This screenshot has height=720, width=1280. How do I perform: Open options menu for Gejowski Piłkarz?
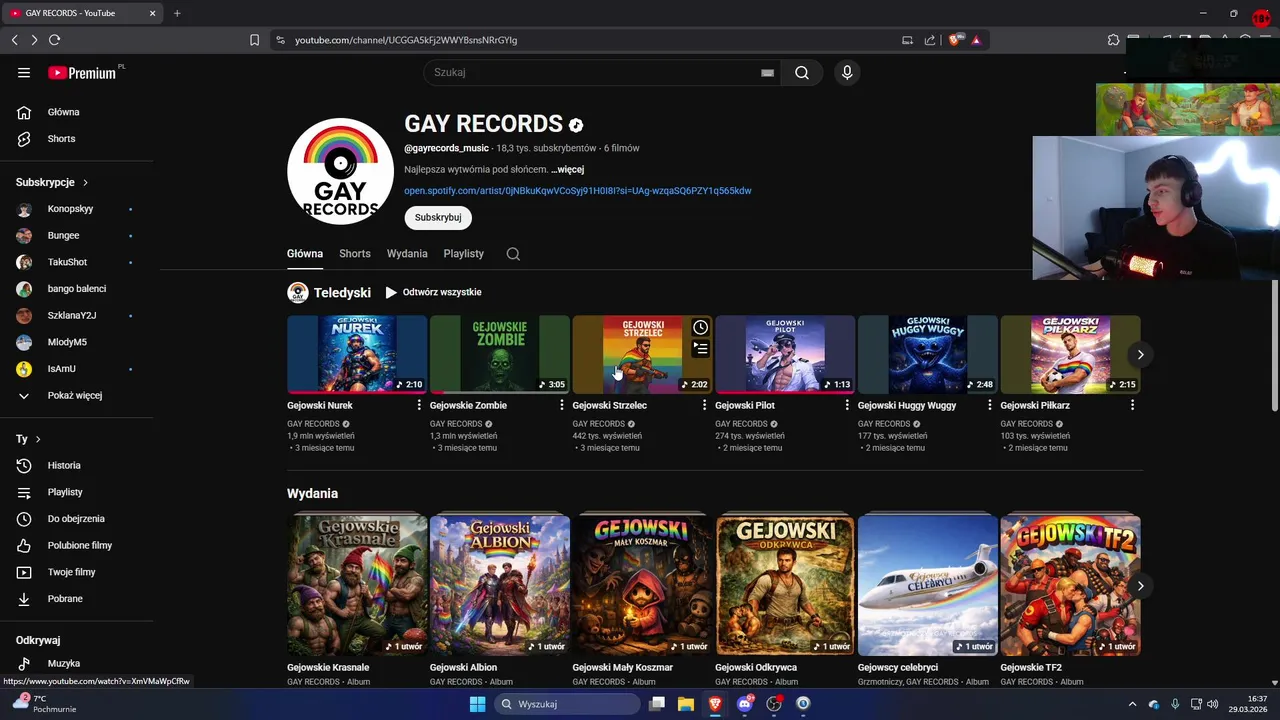click(1132, 405)
